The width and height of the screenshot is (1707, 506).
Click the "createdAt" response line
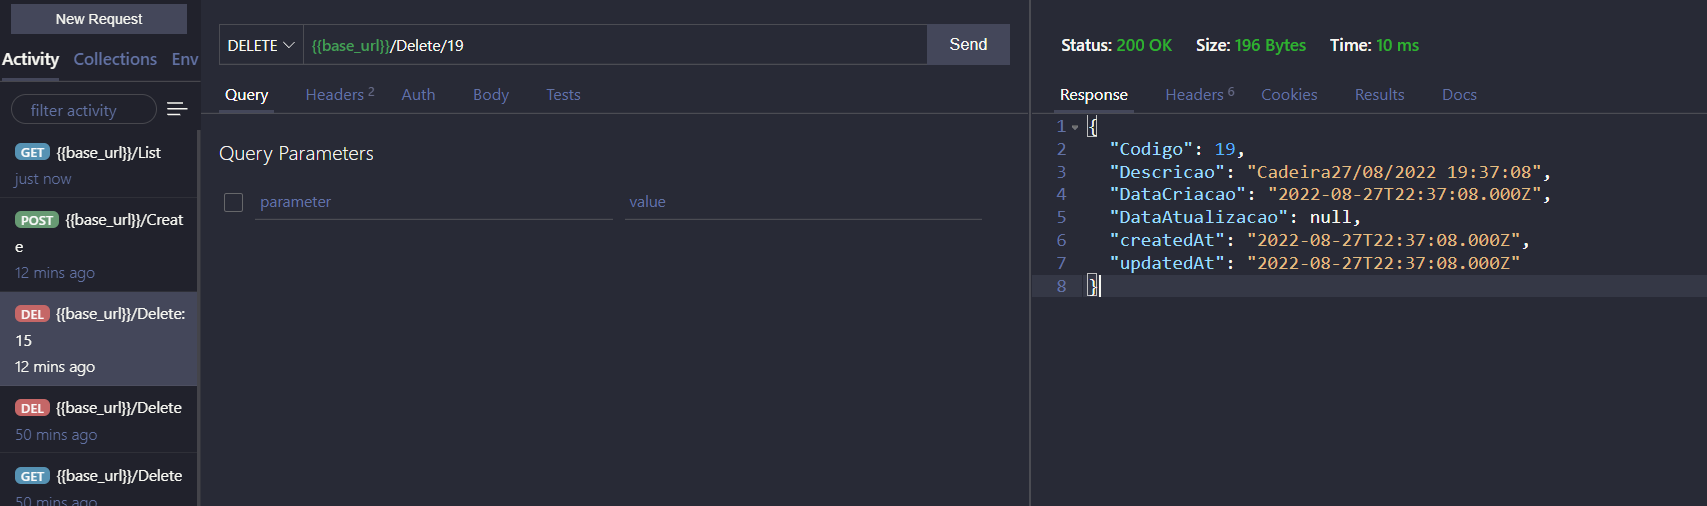point(1319,240)
